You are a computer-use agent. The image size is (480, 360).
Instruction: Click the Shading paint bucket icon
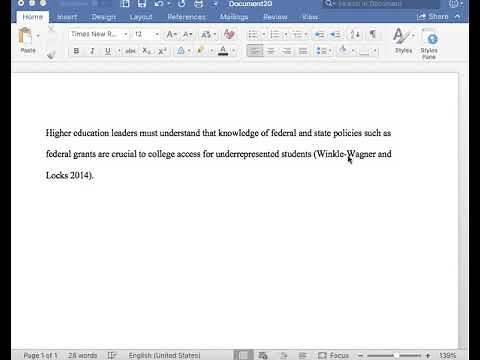click(x=343, y=51)
